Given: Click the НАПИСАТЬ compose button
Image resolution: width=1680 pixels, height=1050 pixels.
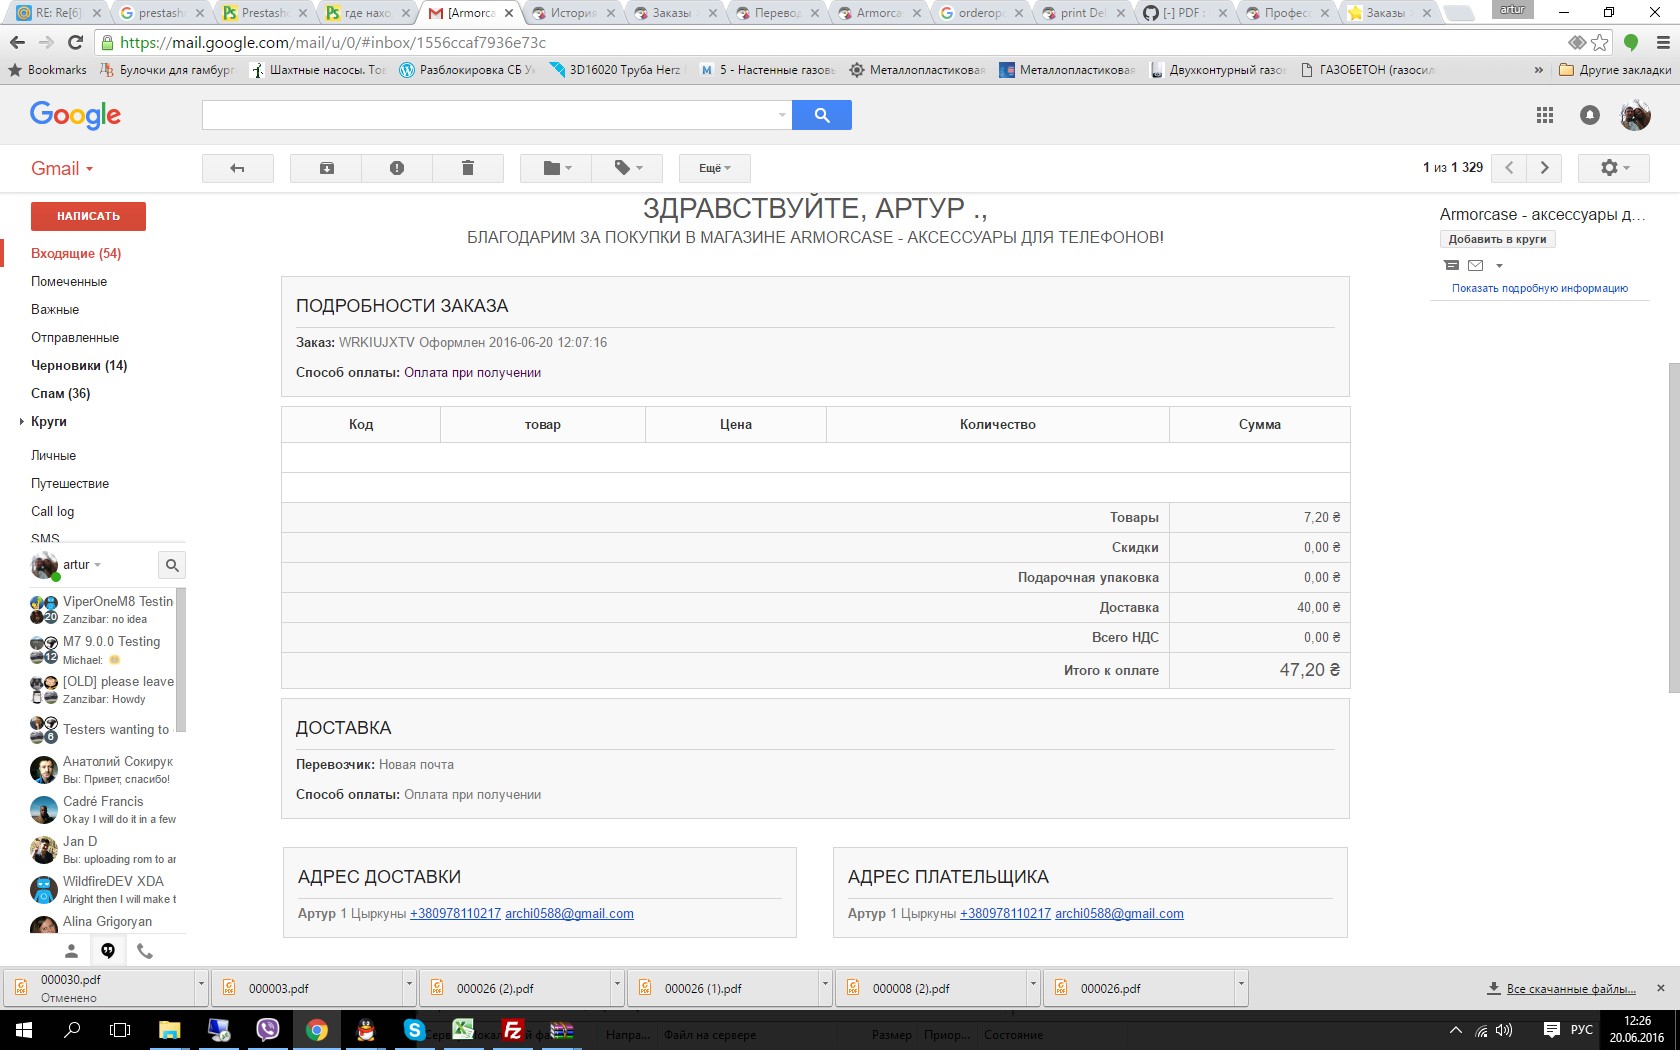Looking at the screenshot, I should click(88, 216).
